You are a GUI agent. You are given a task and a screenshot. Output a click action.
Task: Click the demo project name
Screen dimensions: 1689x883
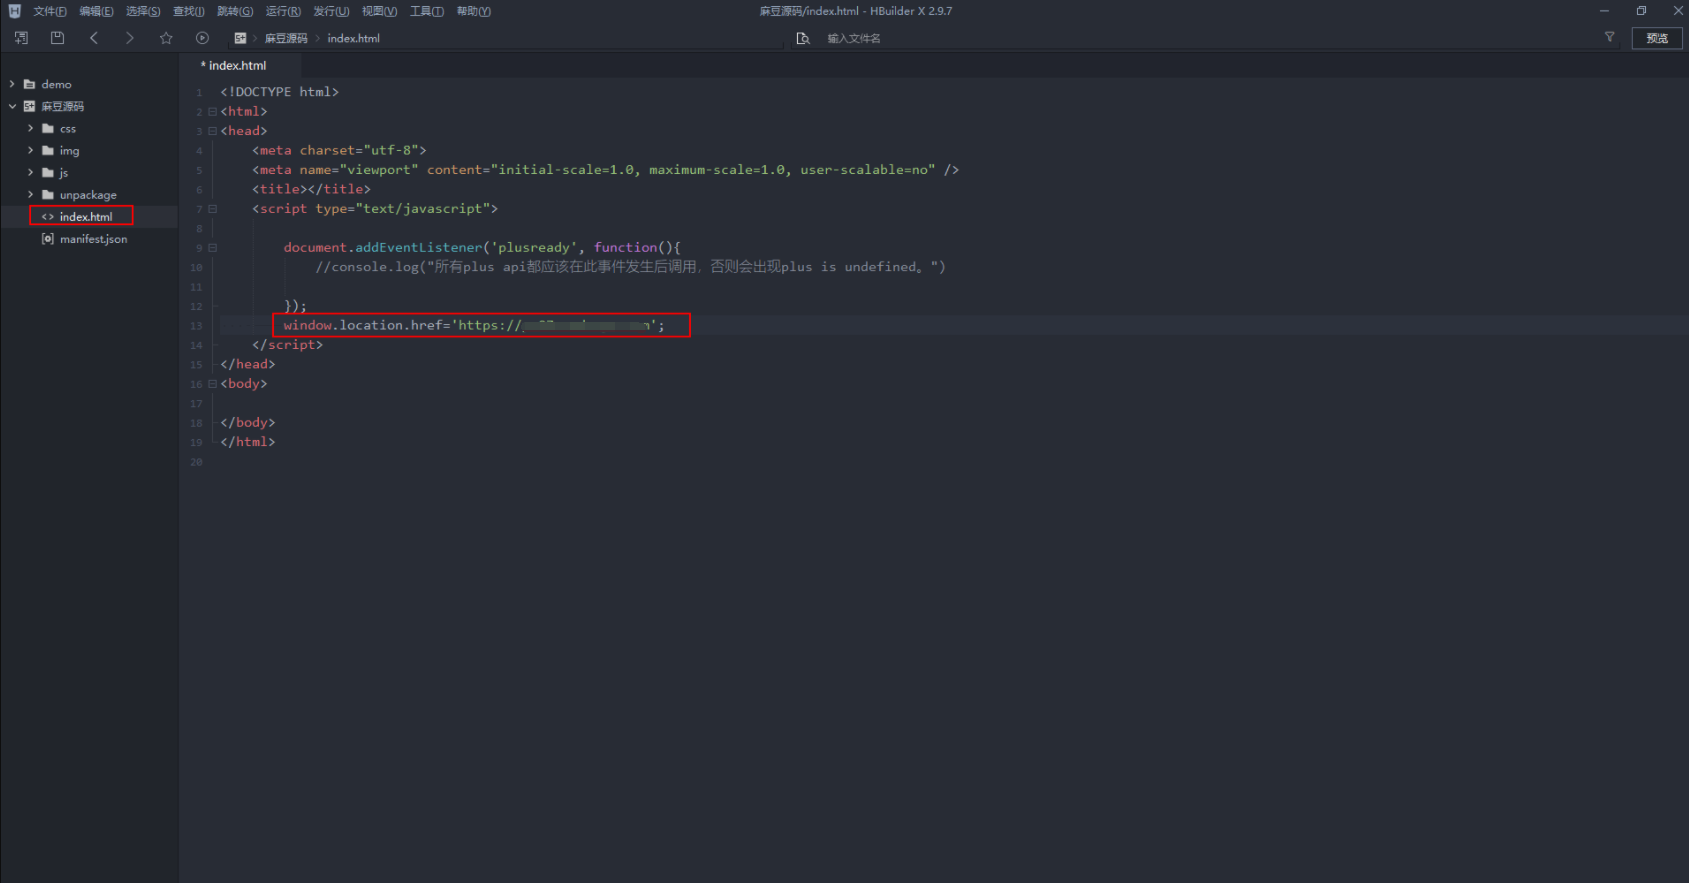(x=56, y=84)
